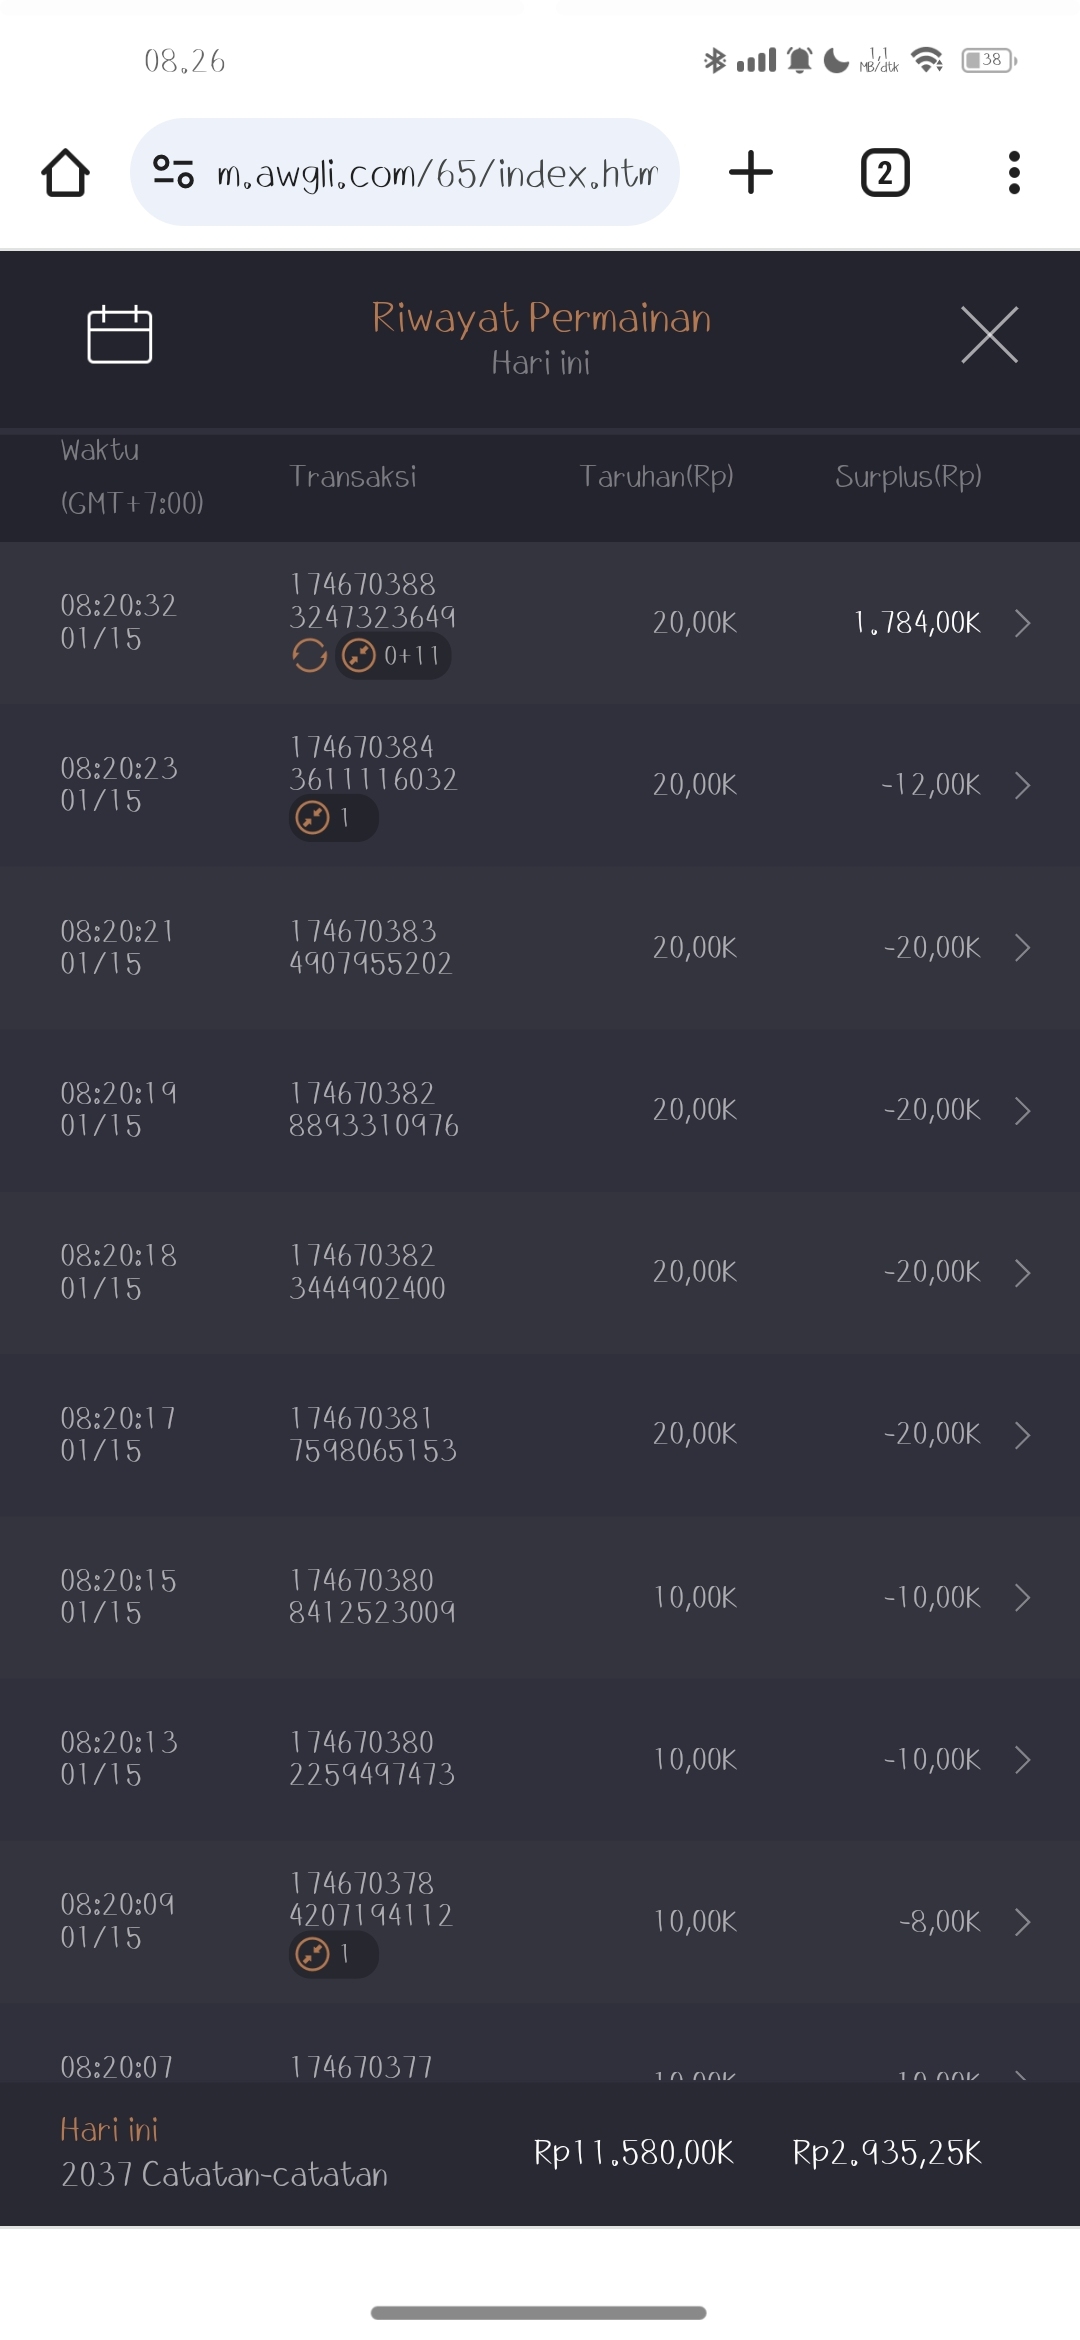The width and height of the screenshot is (1080, 2340).
Task: Tap the spin badge on 08:20:09 row
Action: 333,1954
